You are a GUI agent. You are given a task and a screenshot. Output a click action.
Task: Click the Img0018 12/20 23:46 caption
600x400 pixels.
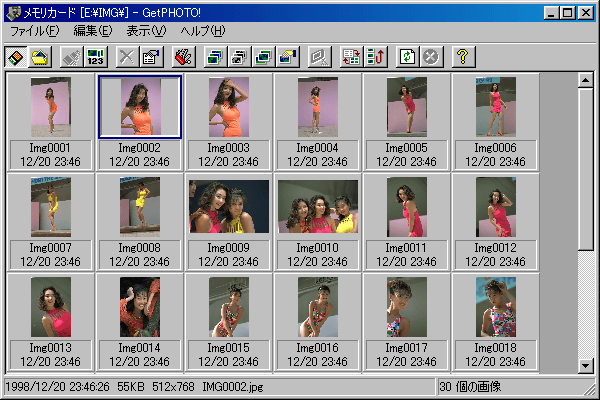[496, 354]
